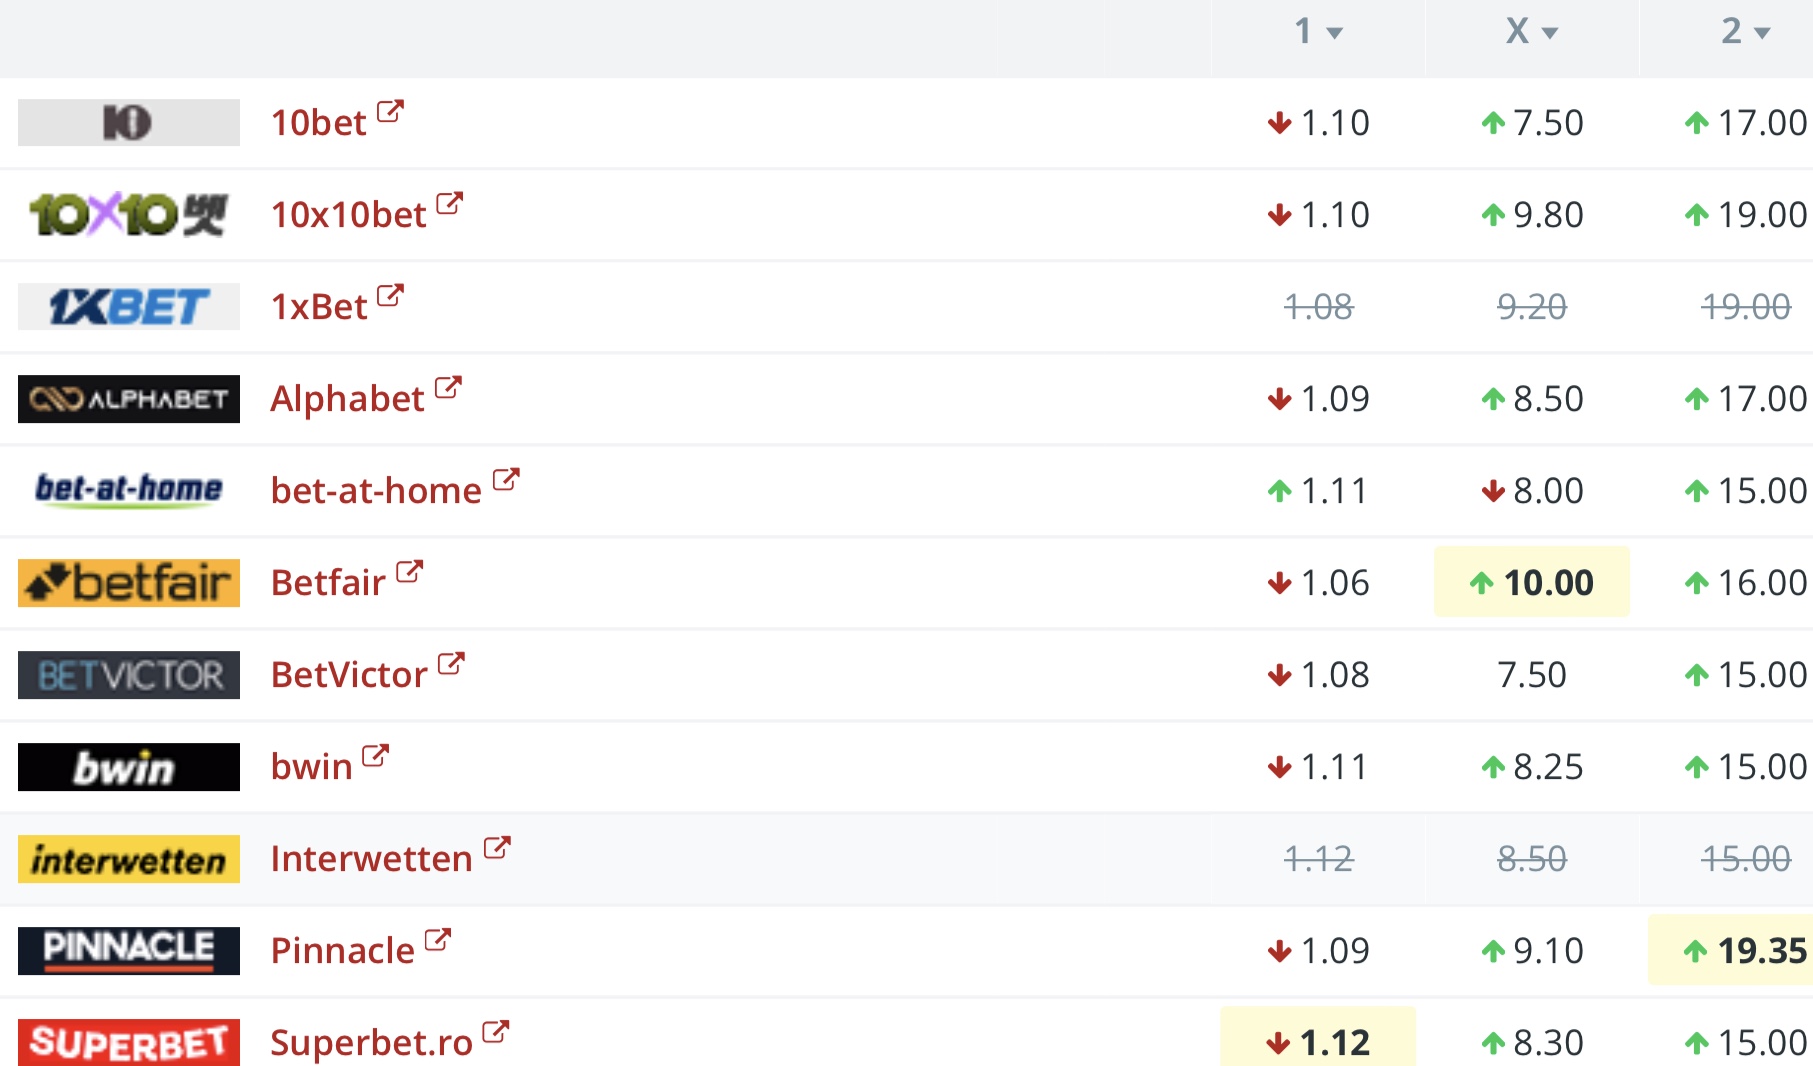The width and height of the screenshot is (1813, 1066).
Task: Sort by column 1 dropdown arrow
Action: (1334, 33)
